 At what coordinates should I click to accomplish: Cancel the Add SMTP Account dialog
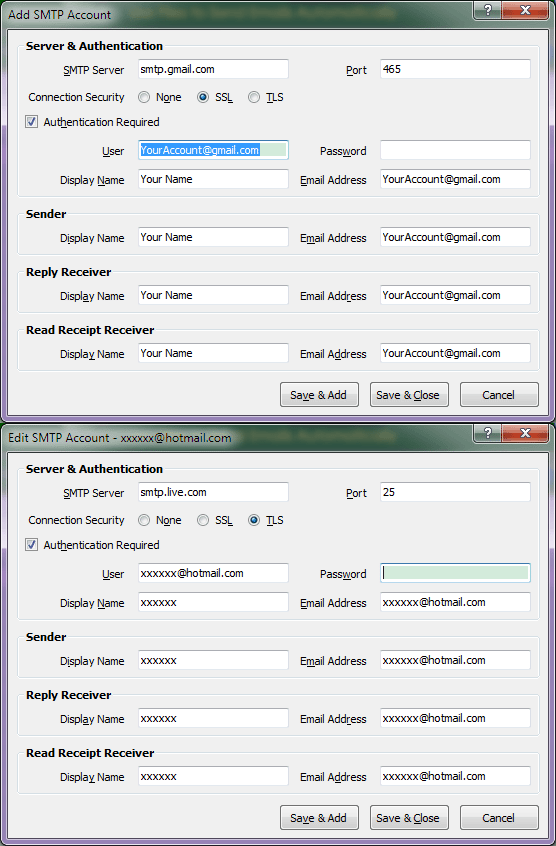(499, 395)
